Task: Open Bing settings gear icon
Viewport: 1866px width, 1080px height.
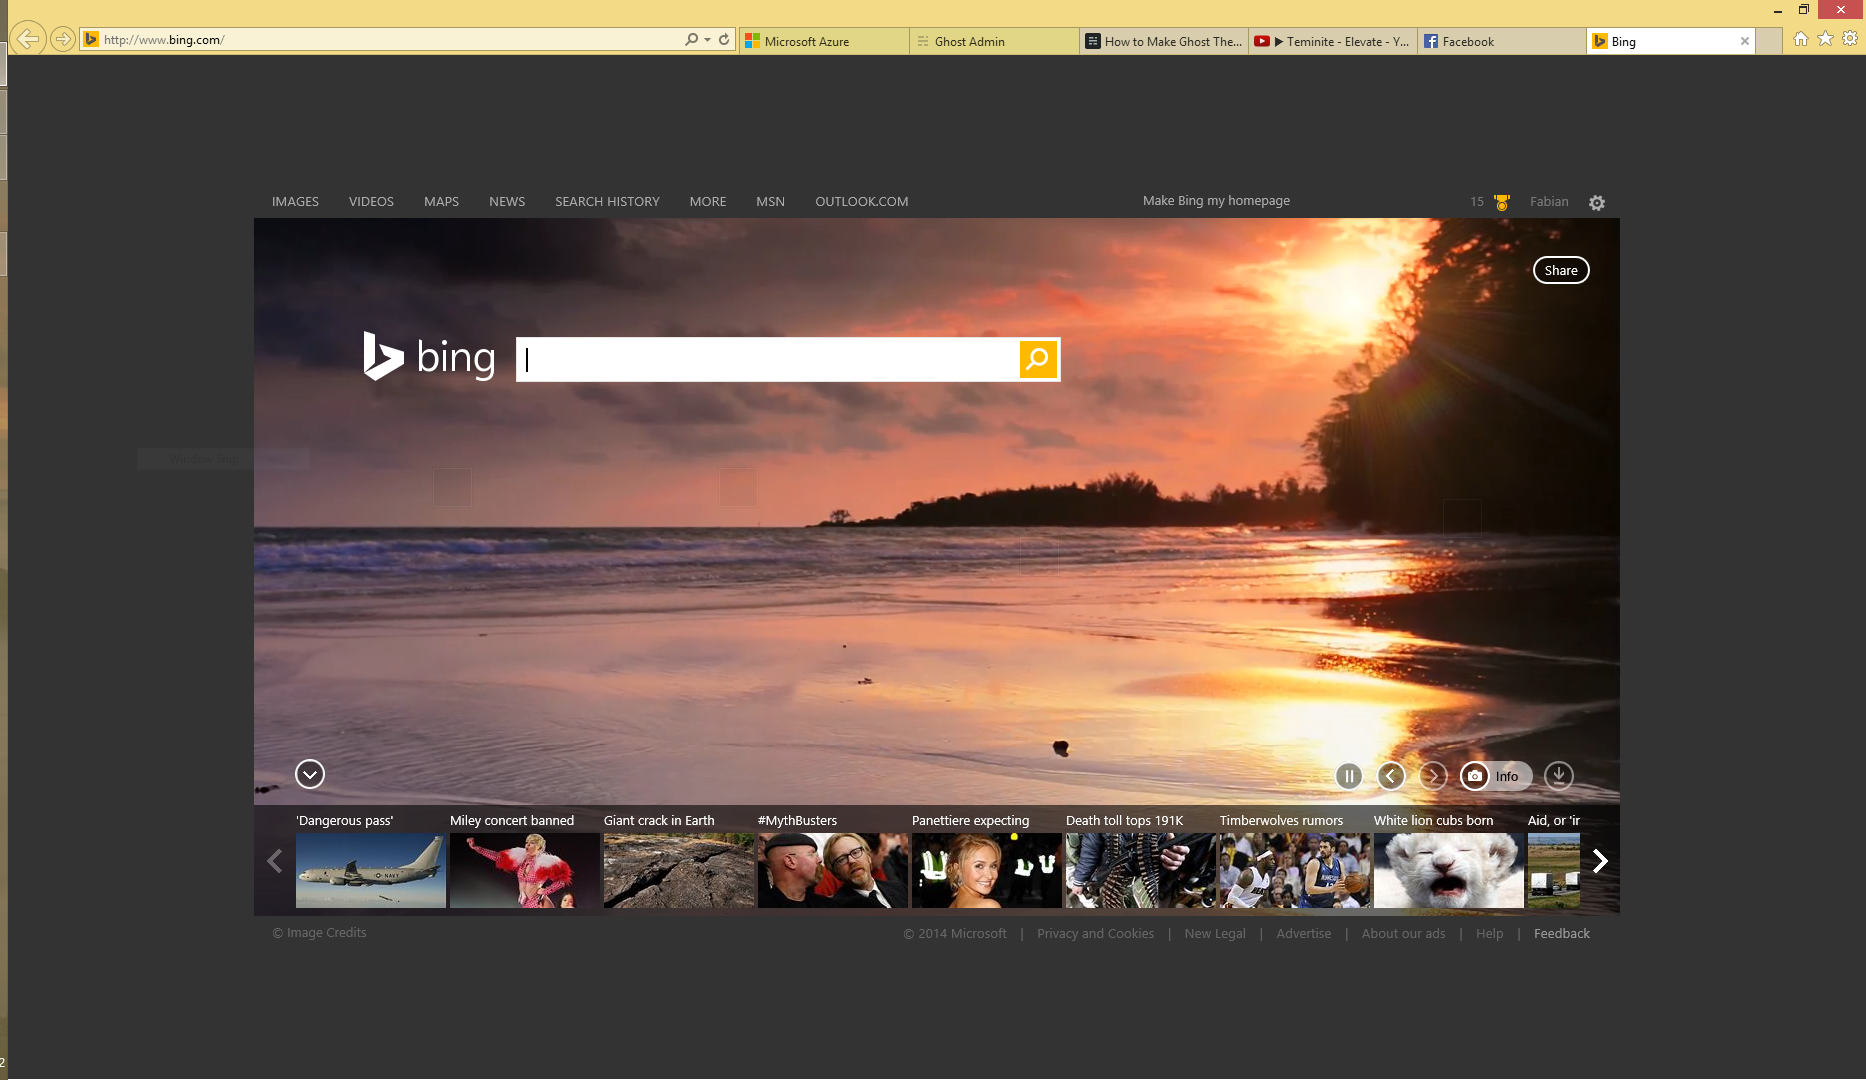Action: pos(1597,202)
